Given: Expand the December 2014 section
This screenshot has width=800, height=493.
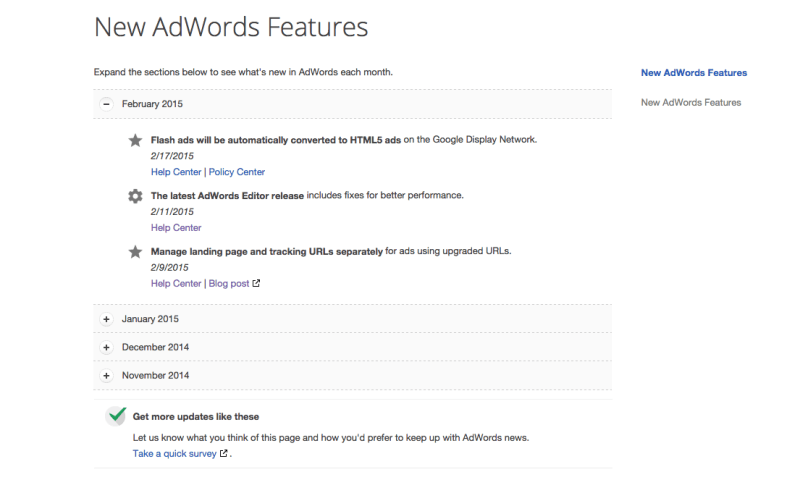Looking at the screenshot, I should (106, 348).
